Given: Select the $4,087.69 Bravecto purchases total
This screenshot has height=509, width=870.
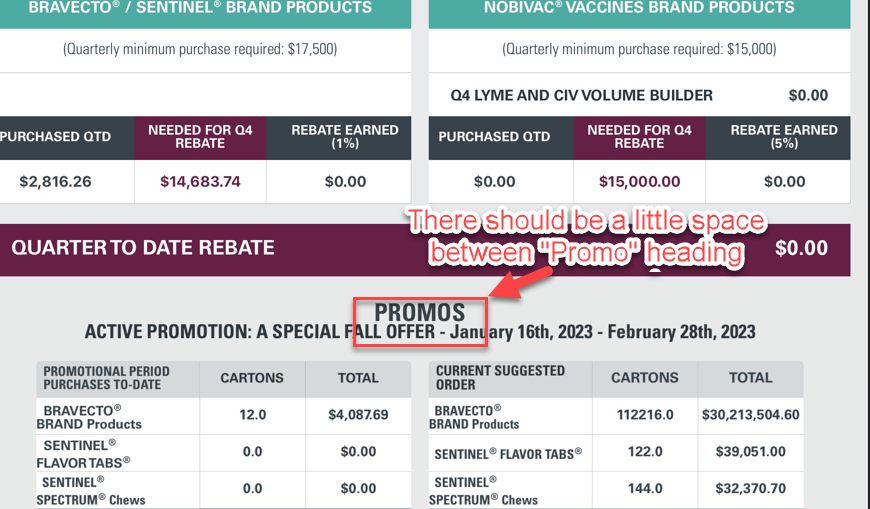Looking at the screenshot, I should coord(358,415).
